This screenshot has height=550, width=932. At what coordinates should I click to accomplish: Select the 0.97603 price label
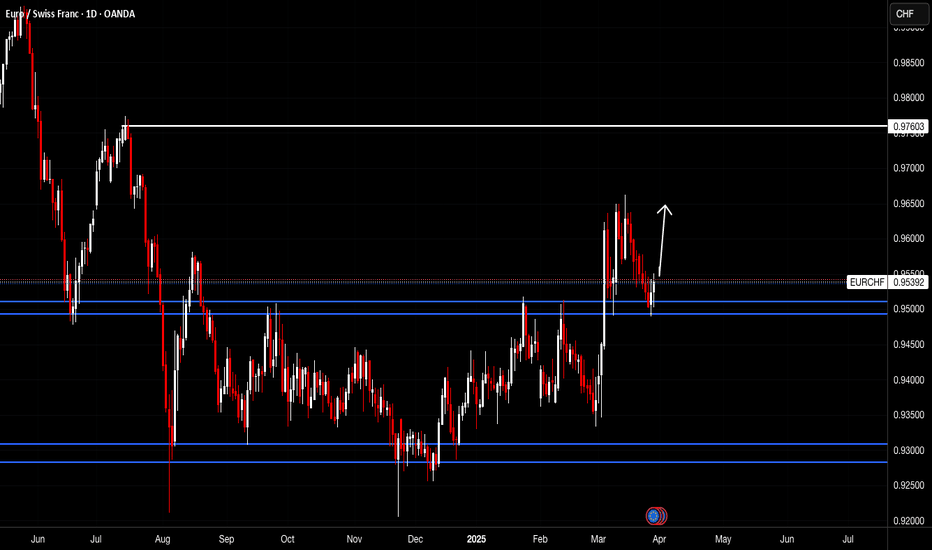tap(909, 126)
